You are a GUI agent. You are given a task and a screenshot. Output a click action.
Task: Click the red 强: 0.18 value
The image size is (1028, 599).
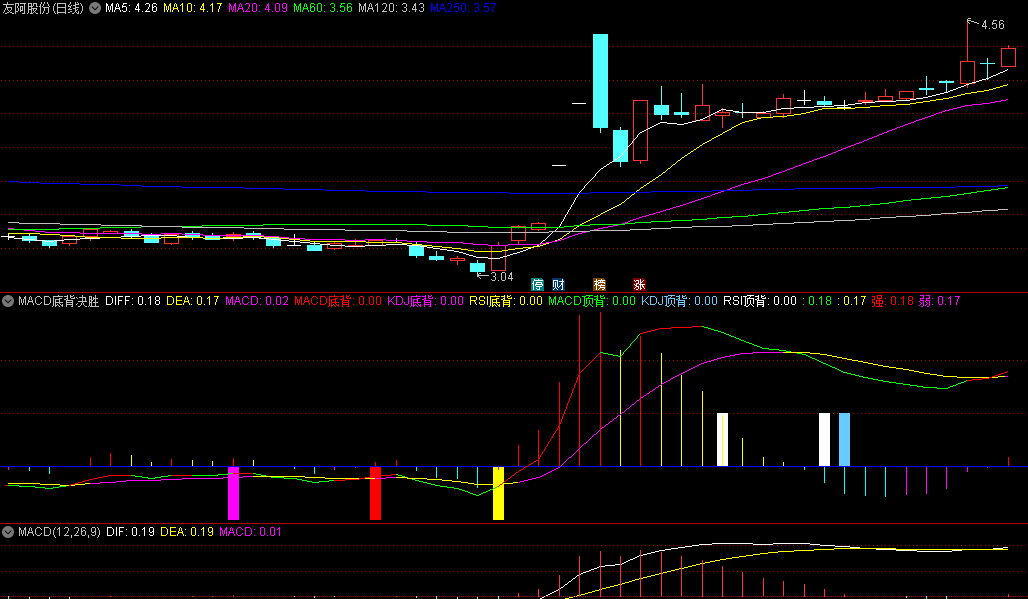pos(892,301)
